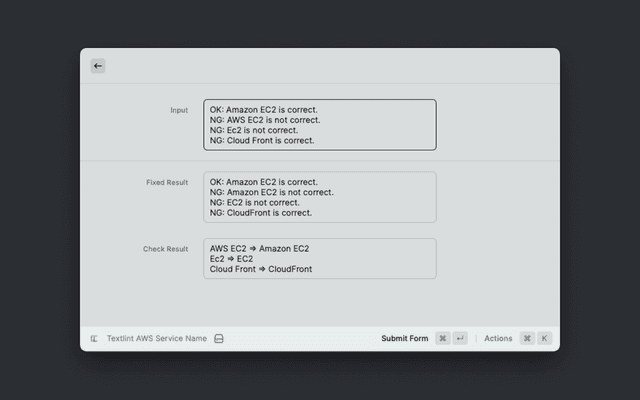Click the 'NG: AWS EC2 is not correct.' input line

tap(265, 119)
